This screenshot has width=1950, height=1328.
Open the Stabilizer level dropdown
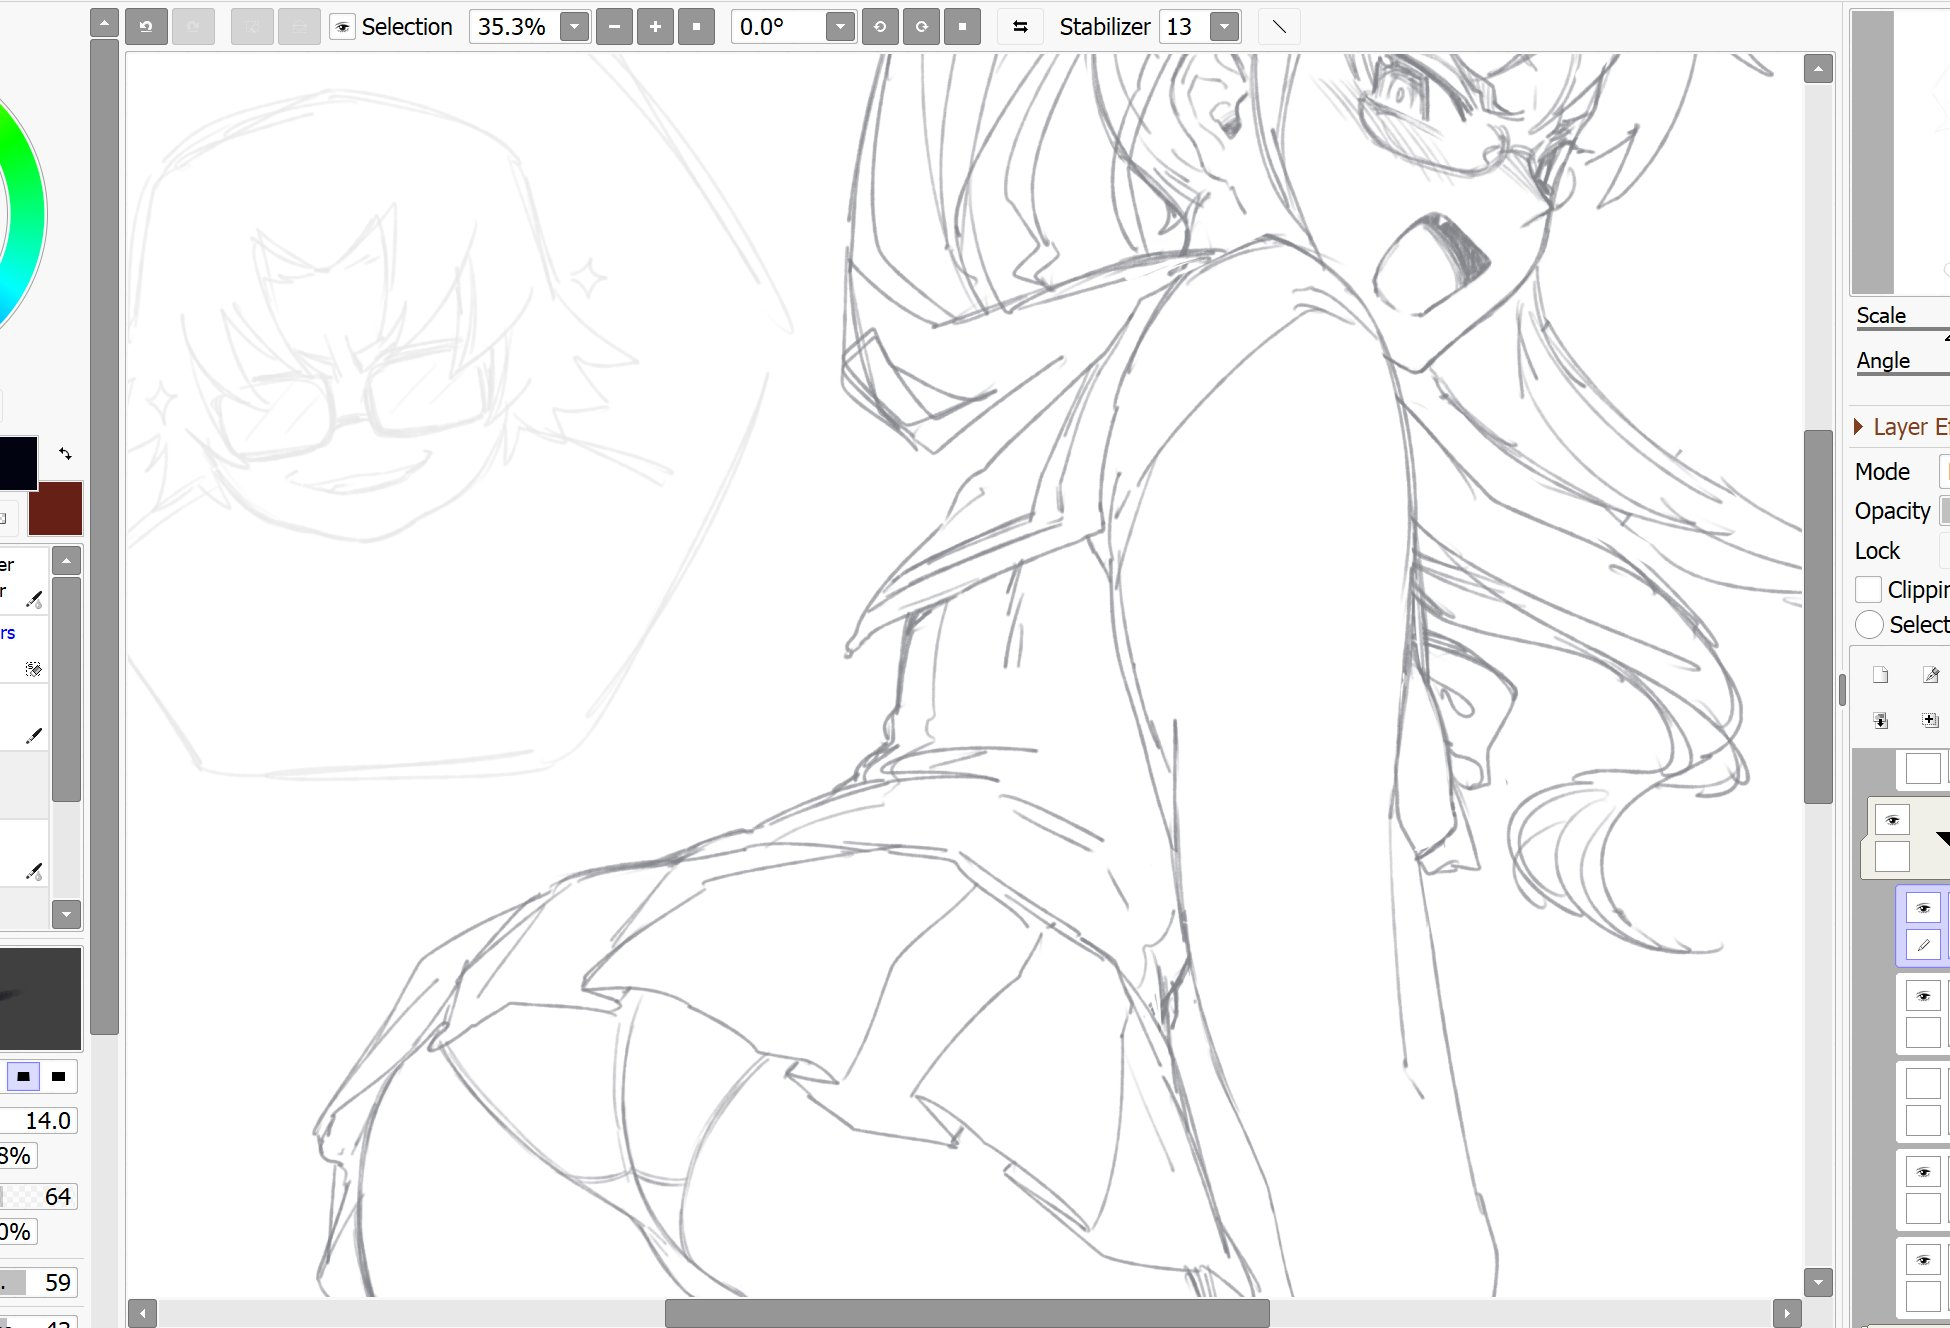pos(1224,27)
